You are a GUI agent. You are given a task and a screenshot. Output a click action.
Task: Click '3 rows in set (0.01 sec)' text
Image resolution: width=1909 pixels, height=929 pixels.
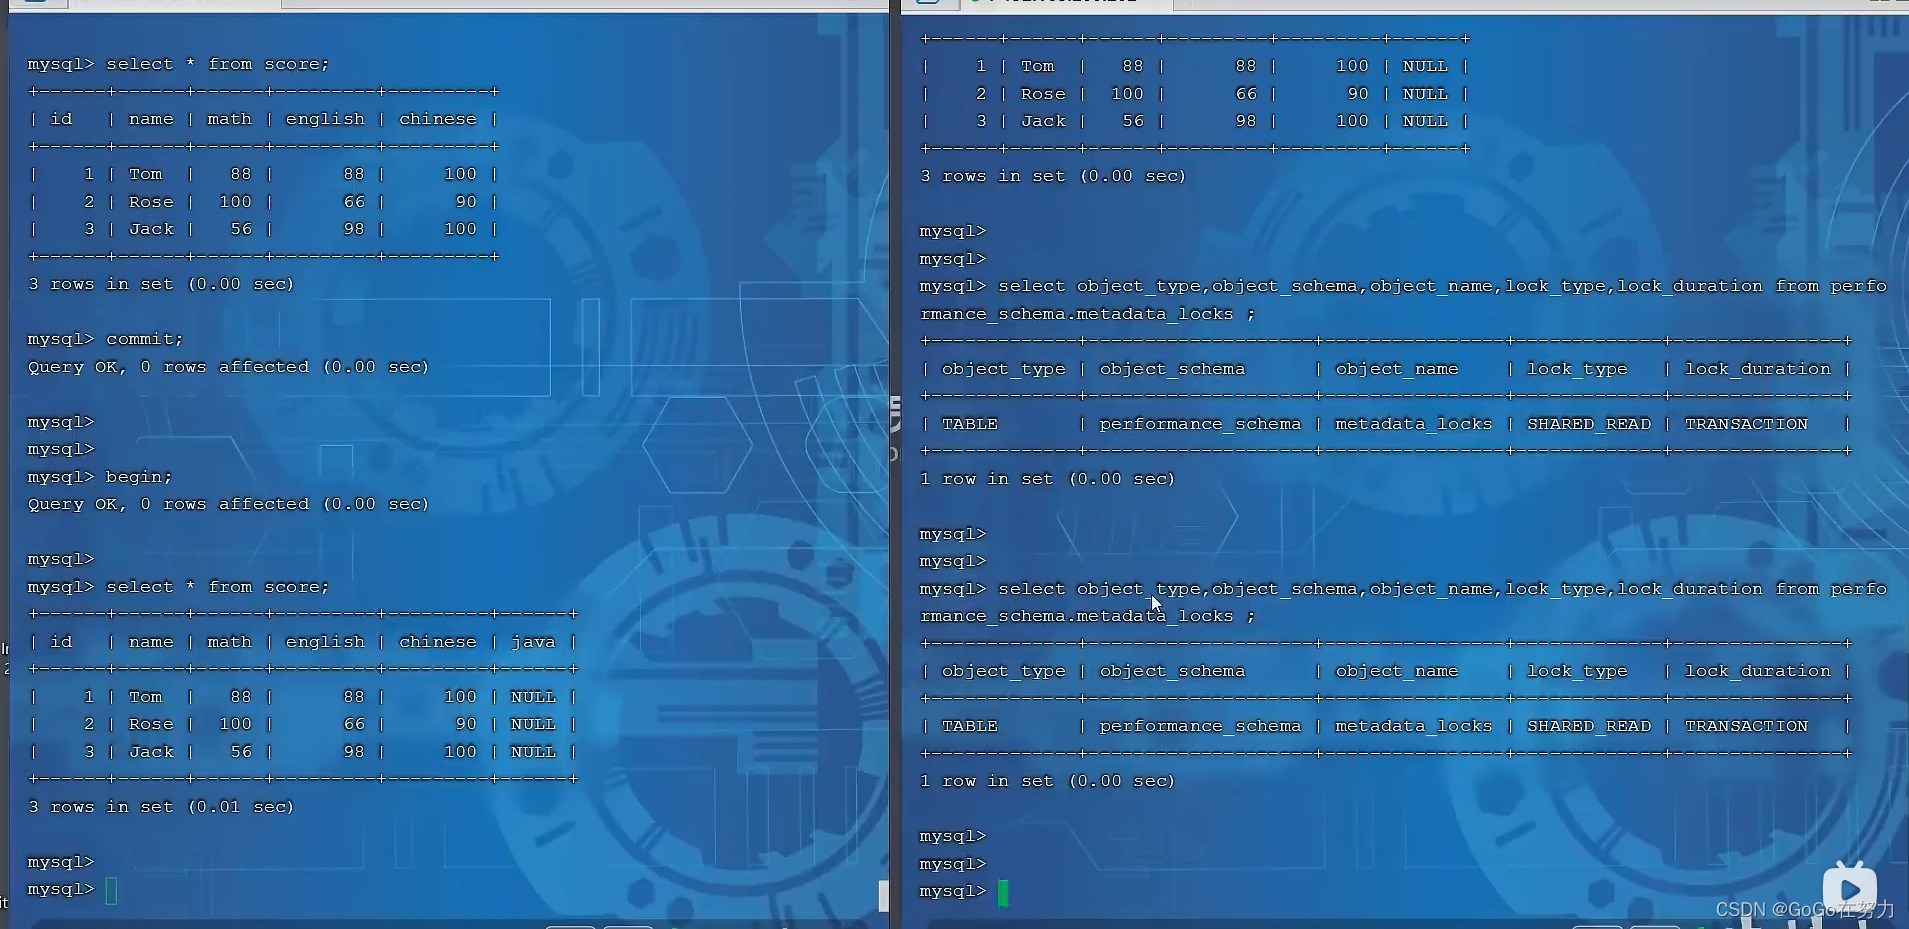(x=161, y=807)
